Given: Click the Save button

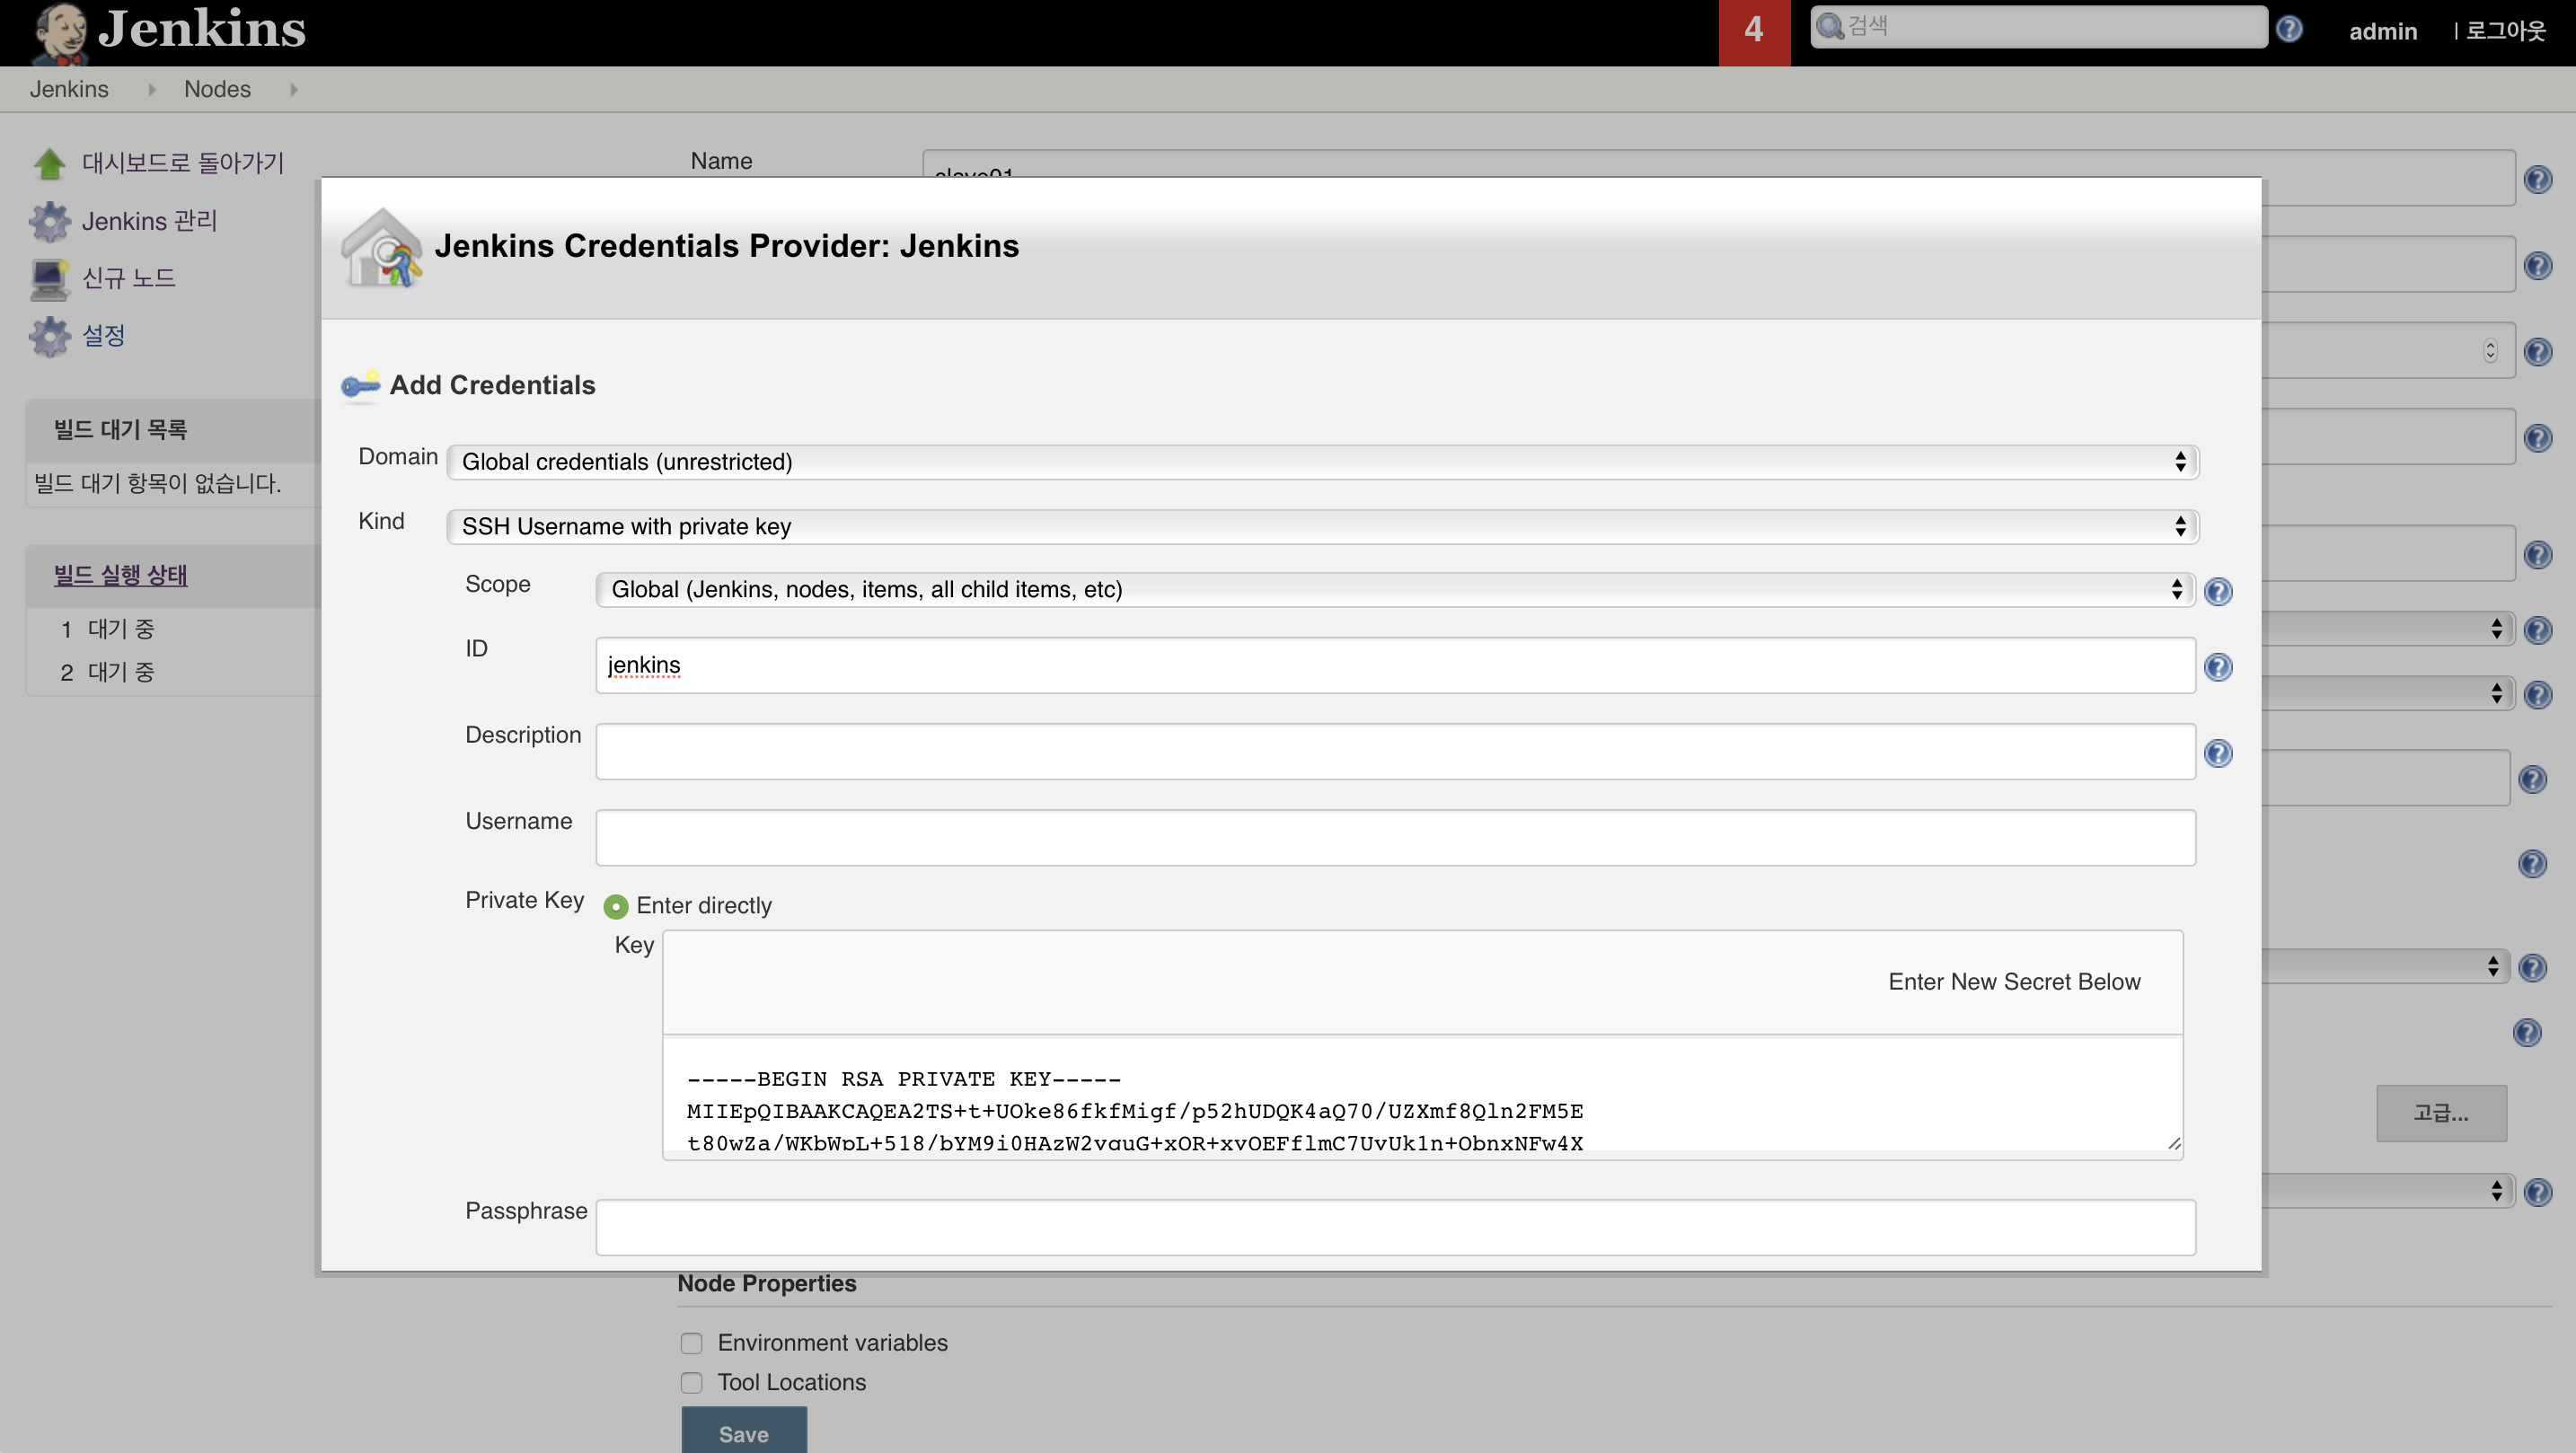Looking at the screenshot, I should [x=743, y=1433].
